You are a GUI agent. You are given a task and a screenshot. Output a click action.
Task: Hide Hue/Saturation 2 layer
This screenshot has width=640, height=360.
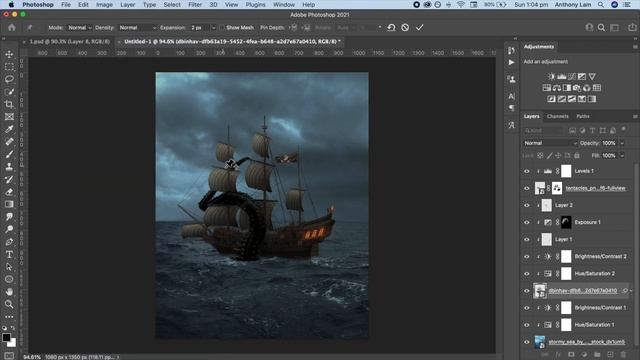[x=527, y=274]
